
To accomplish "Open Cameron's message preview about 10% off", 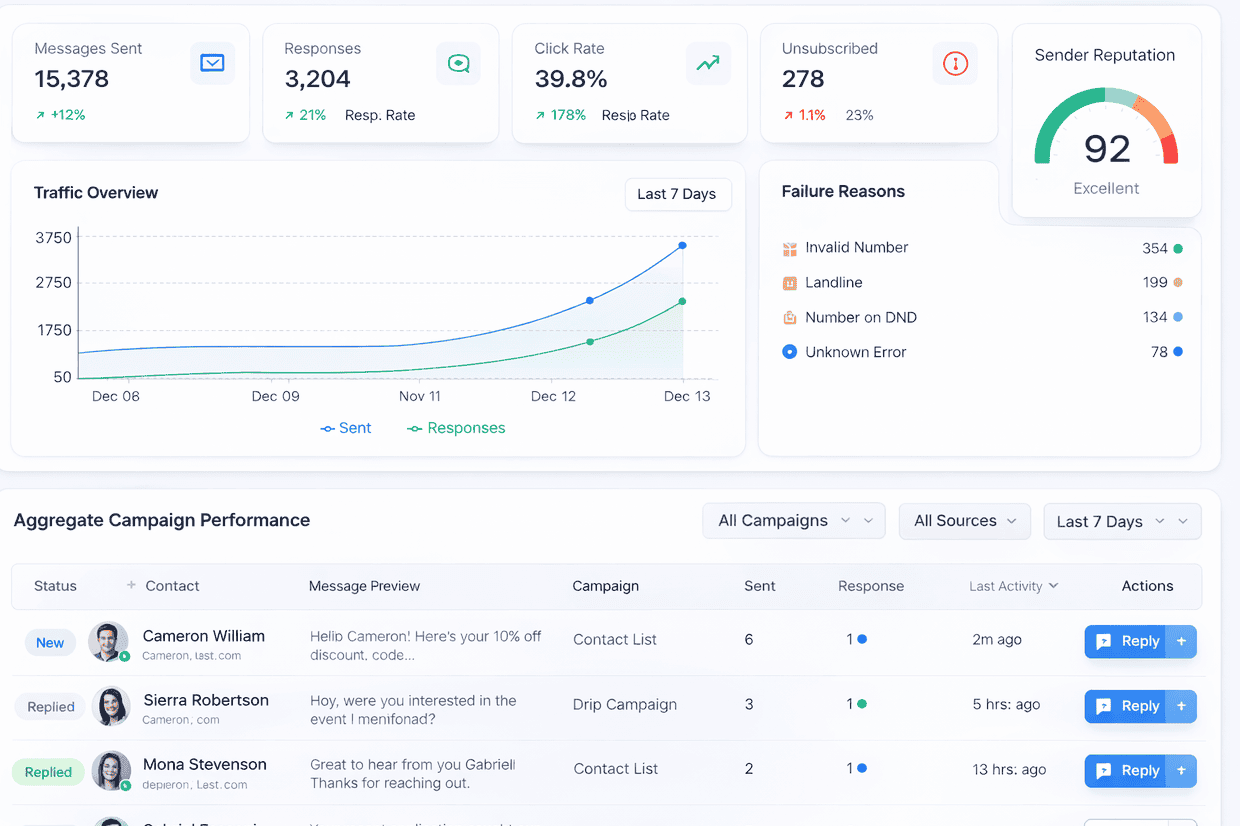I will (x=425, y=645).
